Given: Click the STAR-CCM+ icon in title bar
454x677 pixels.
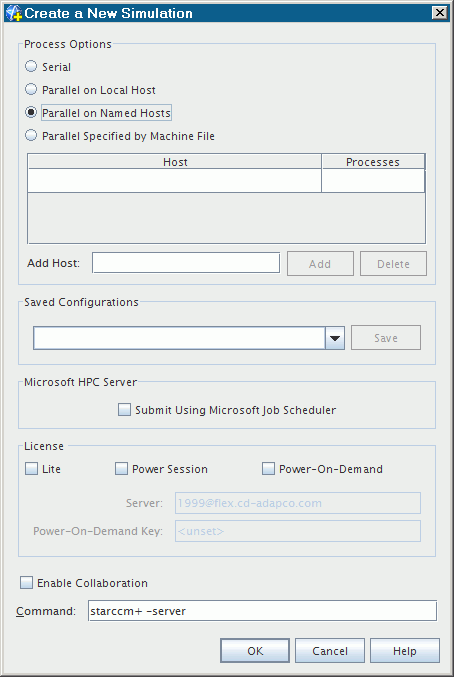Looking at the screenshot, I should (x=13, y=13).
